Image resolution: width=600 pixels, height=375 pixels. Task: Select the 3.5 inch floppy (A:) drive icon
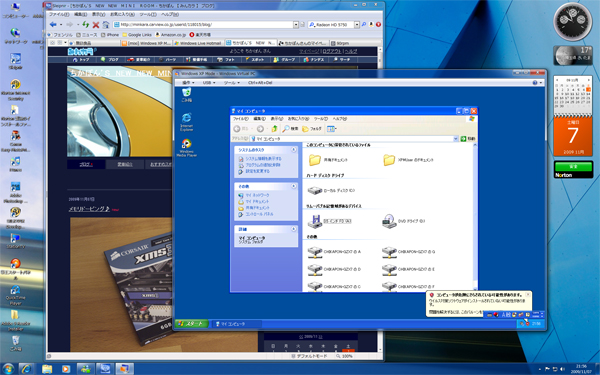(315, 221)
